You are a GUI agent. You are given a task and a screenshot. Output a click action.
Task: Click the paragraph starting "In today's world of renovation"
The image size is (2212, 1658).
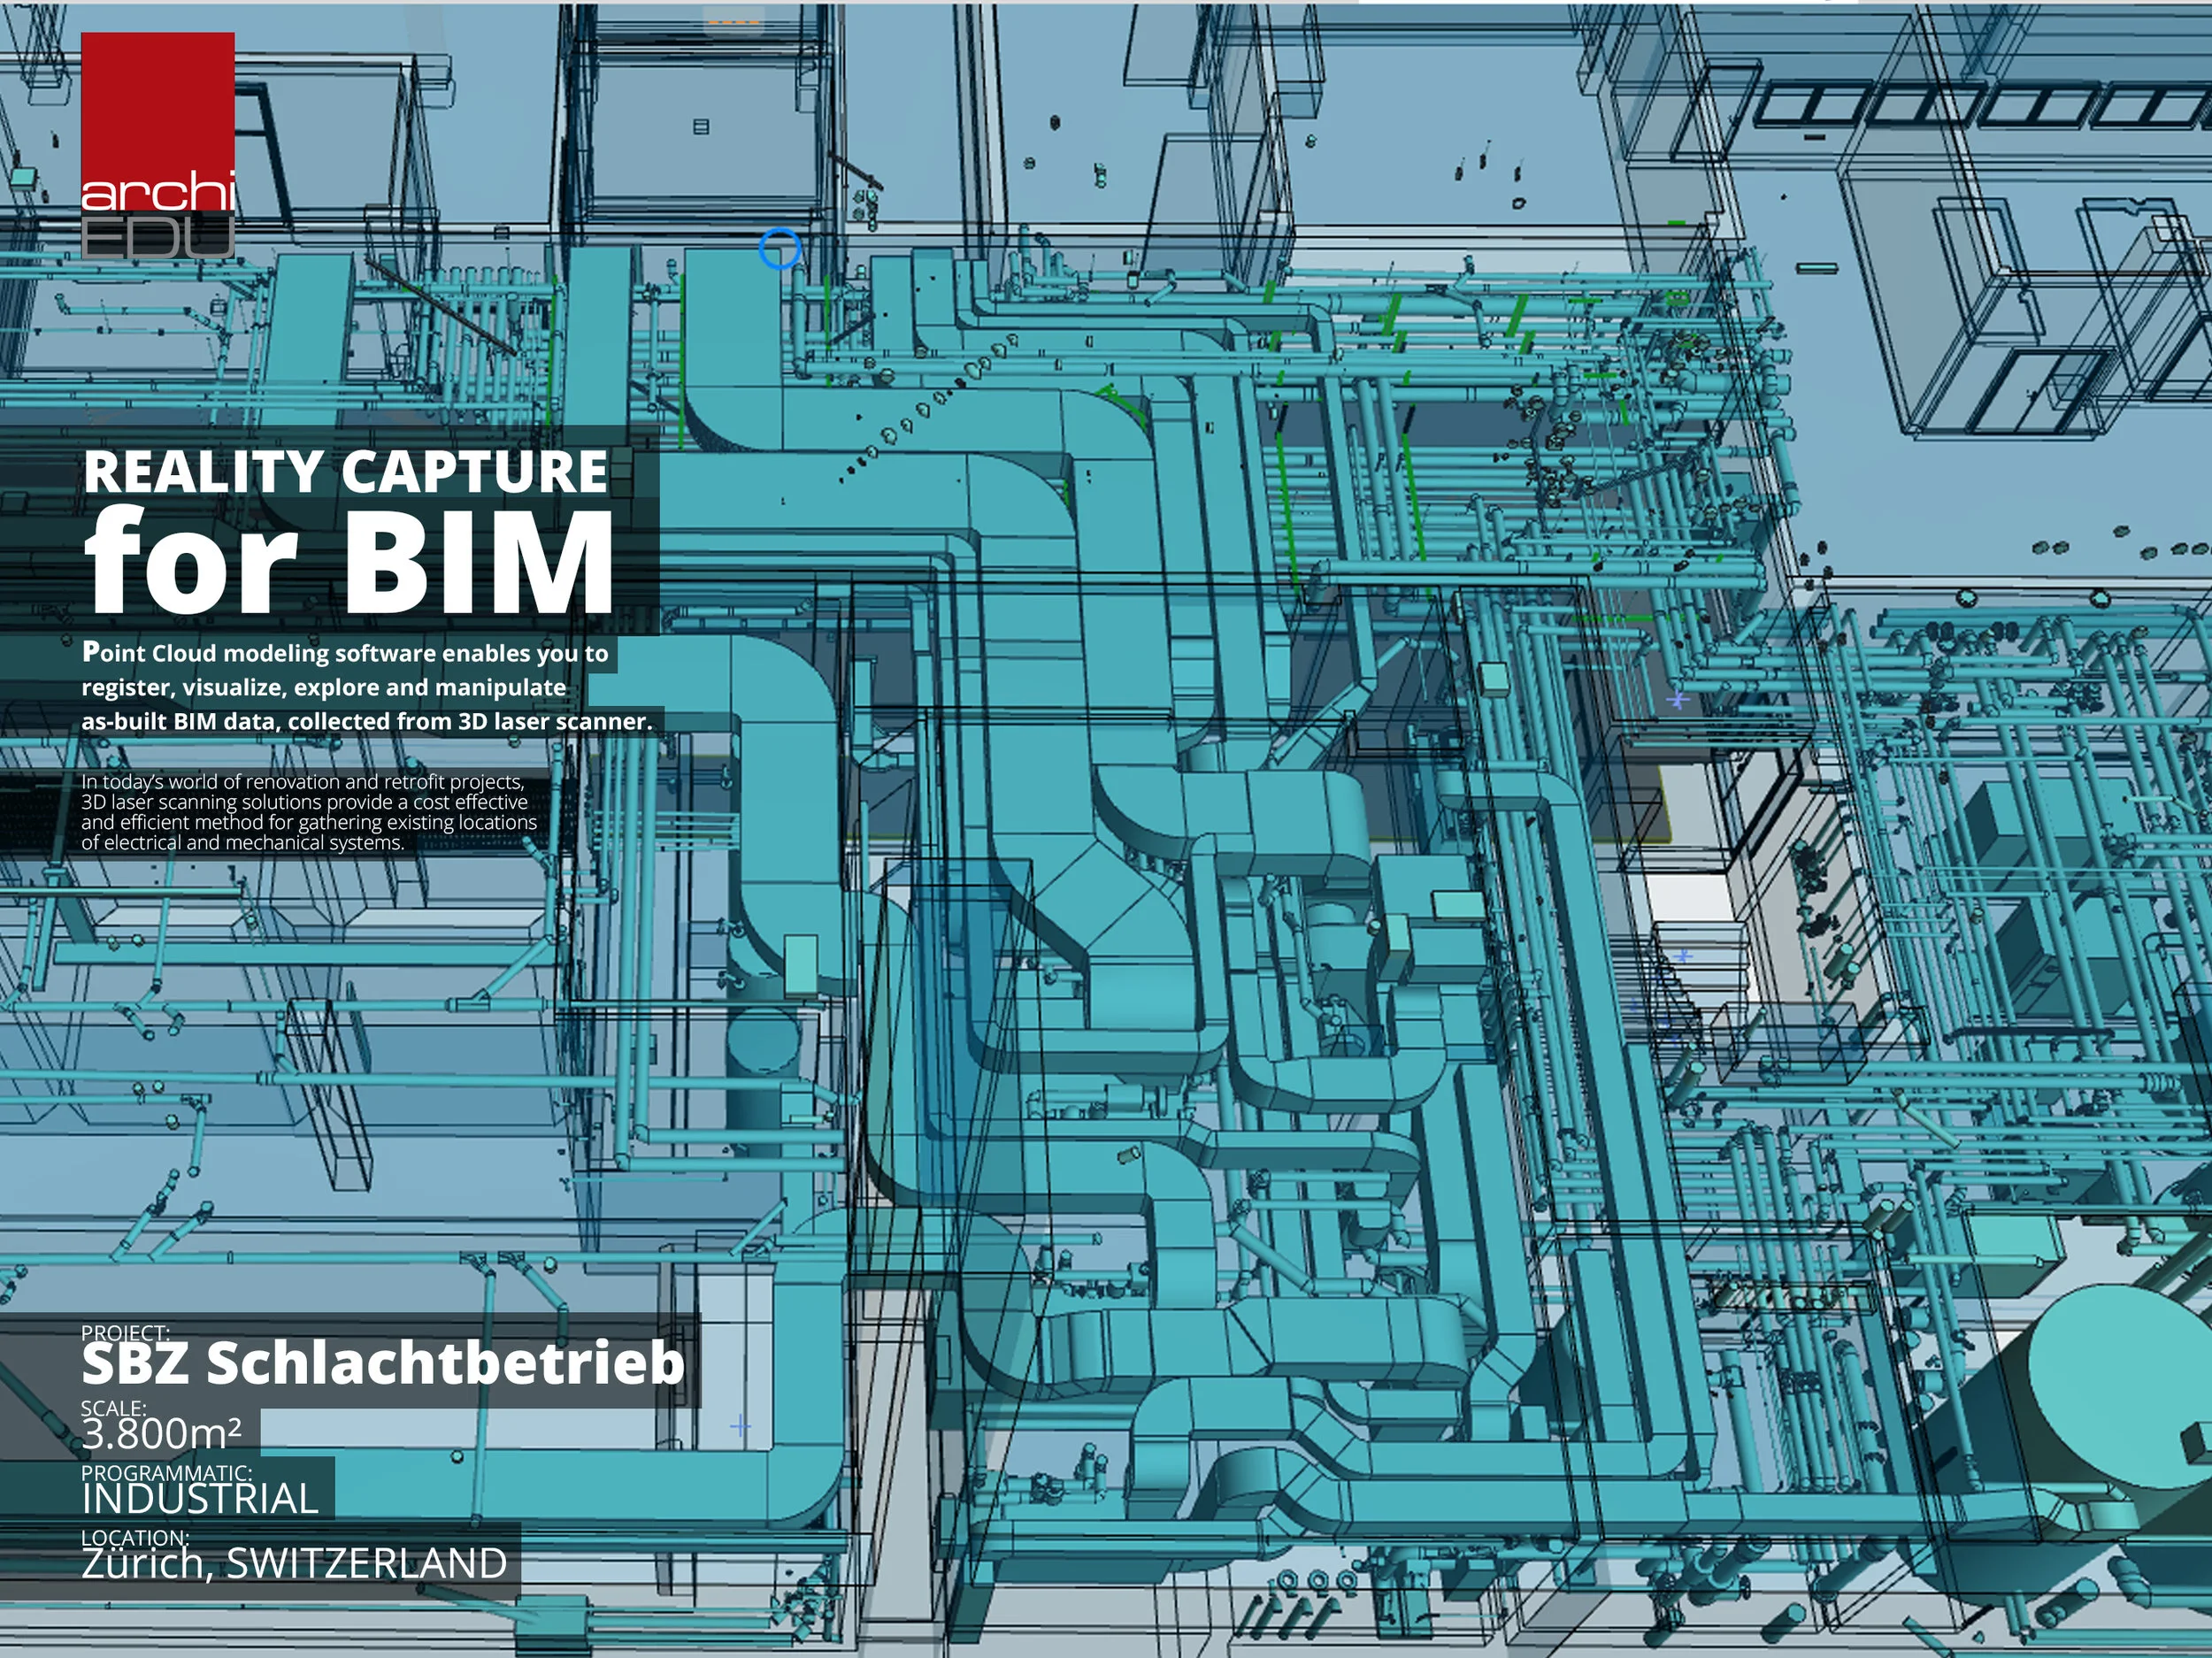[x=309, y=812]
